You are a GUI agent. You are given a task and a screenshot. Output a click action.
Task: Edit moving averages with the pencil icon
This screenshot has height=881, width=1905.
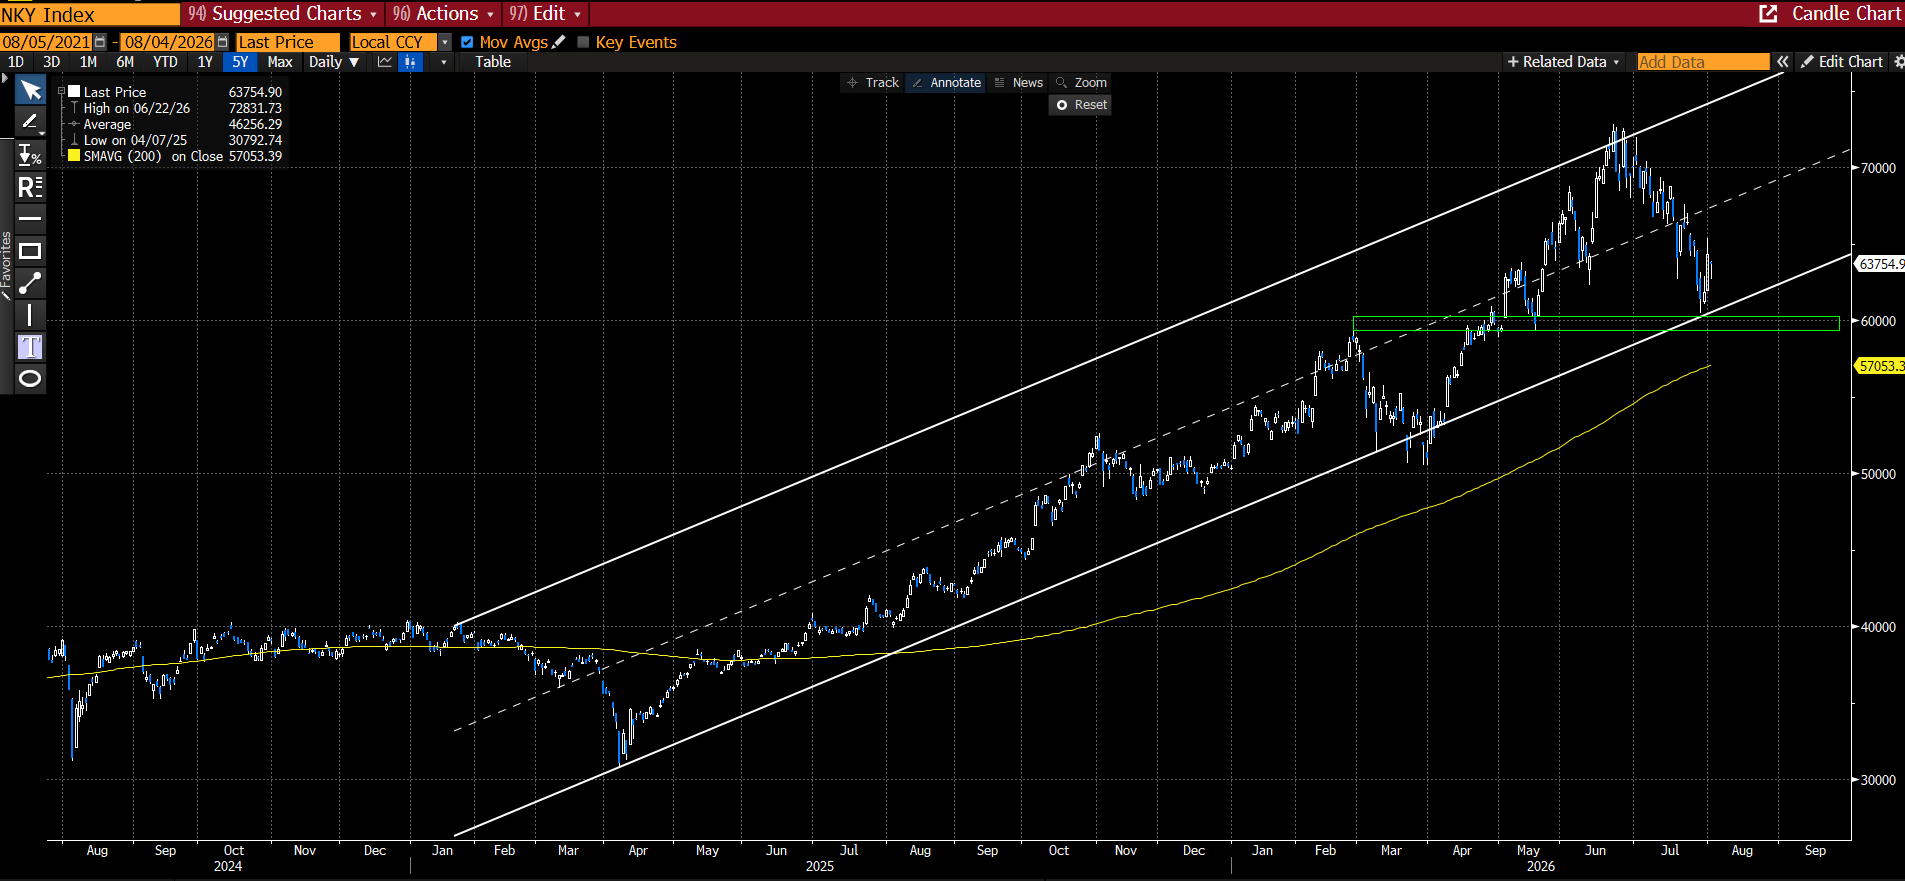(559, 42)
